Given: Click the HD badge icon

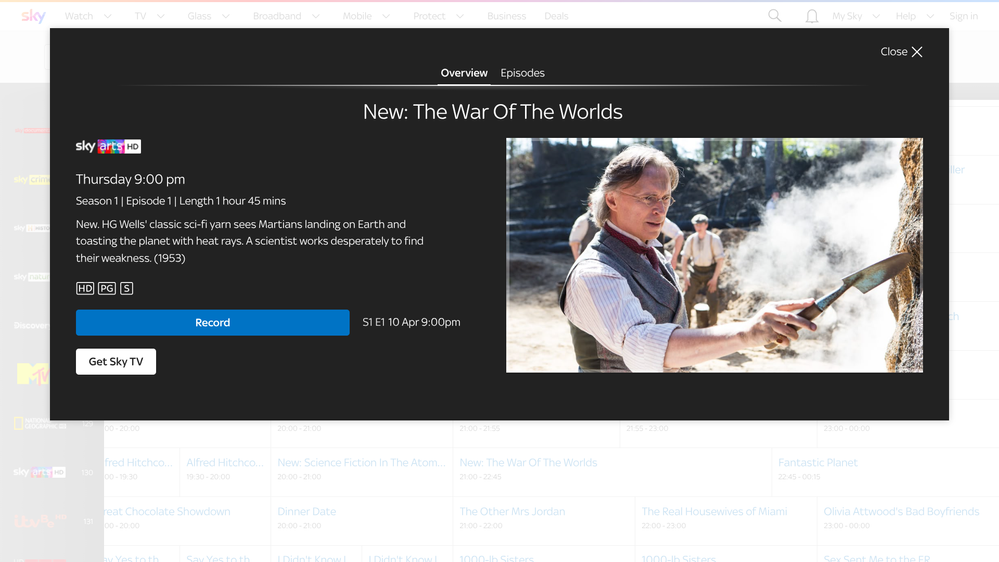Looking at the screenshot, I should pos(85,288).
